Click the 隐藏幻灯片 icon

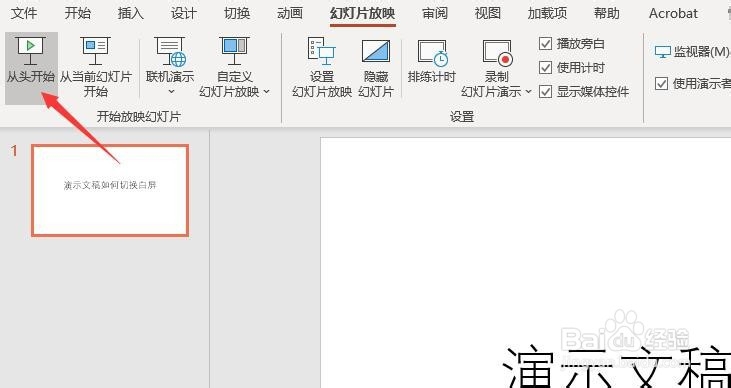376,51
